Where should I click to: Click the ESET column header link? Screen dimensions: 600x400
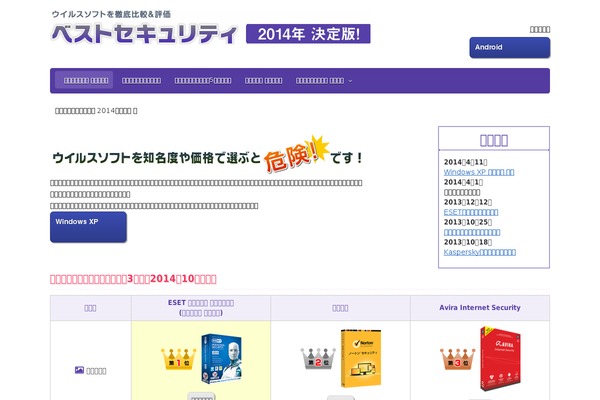201,308
